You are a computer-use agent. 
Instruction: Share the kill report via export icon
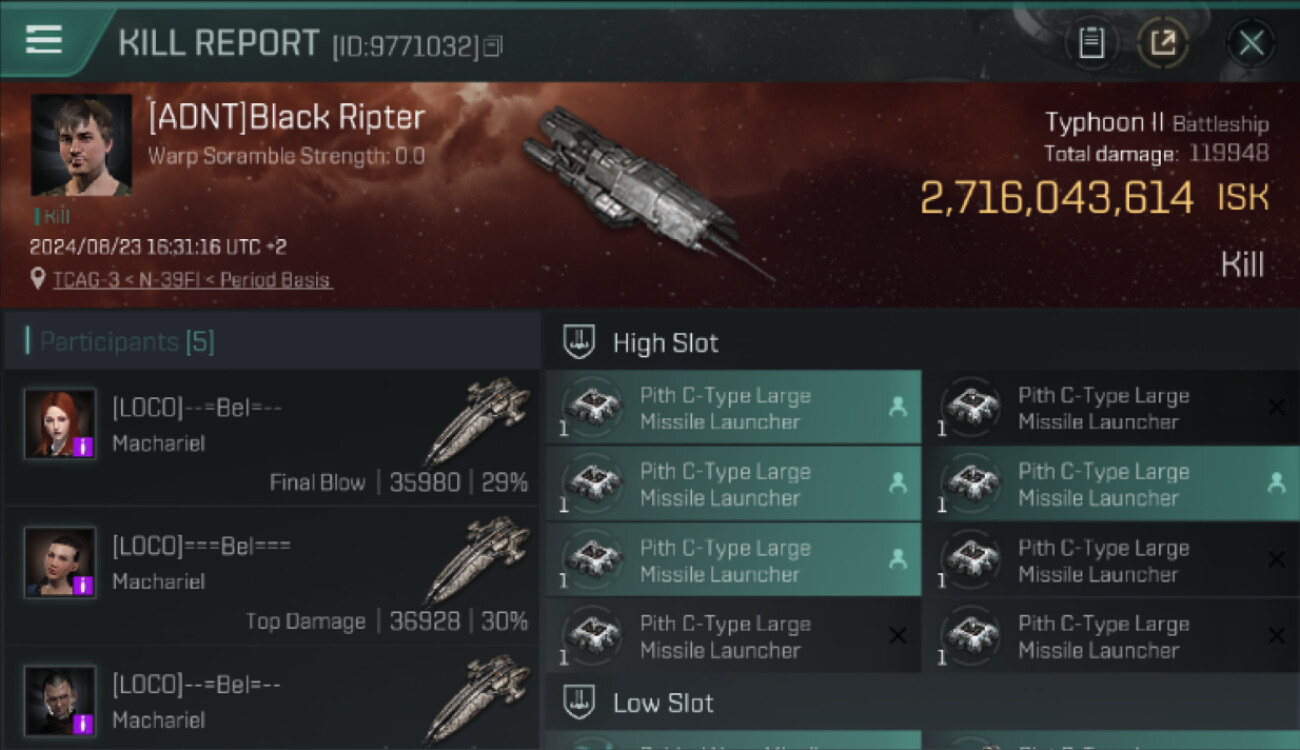click(x=1162, y=43)
